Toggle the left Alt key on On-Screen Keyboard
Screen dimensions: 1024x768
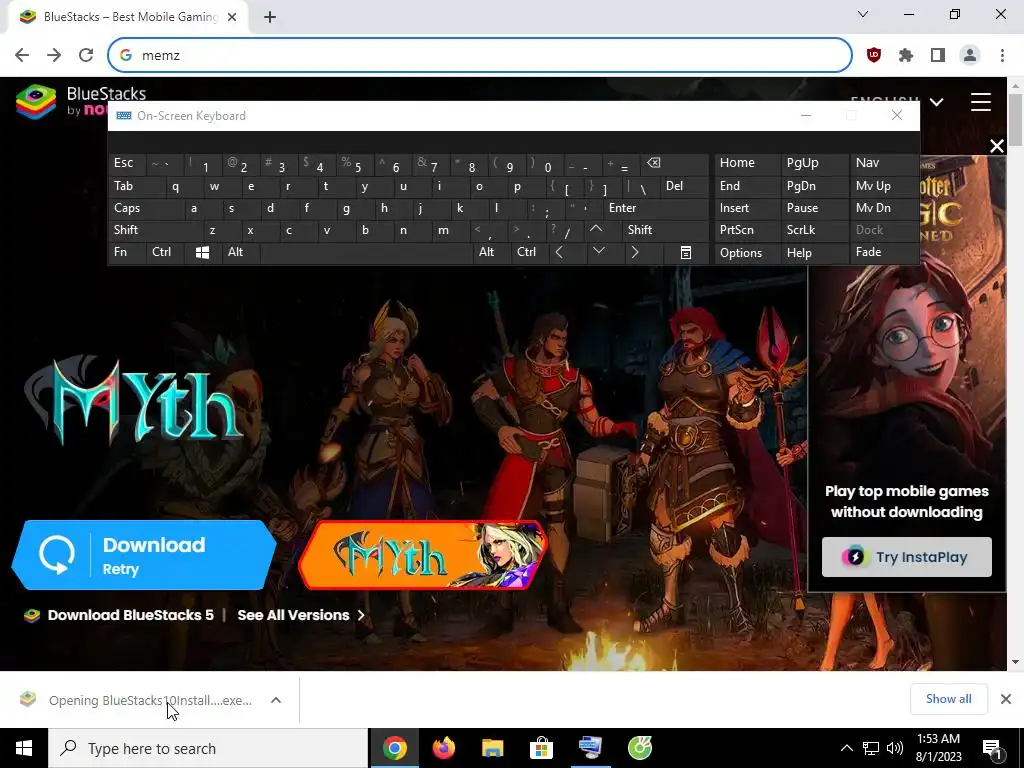240,252
